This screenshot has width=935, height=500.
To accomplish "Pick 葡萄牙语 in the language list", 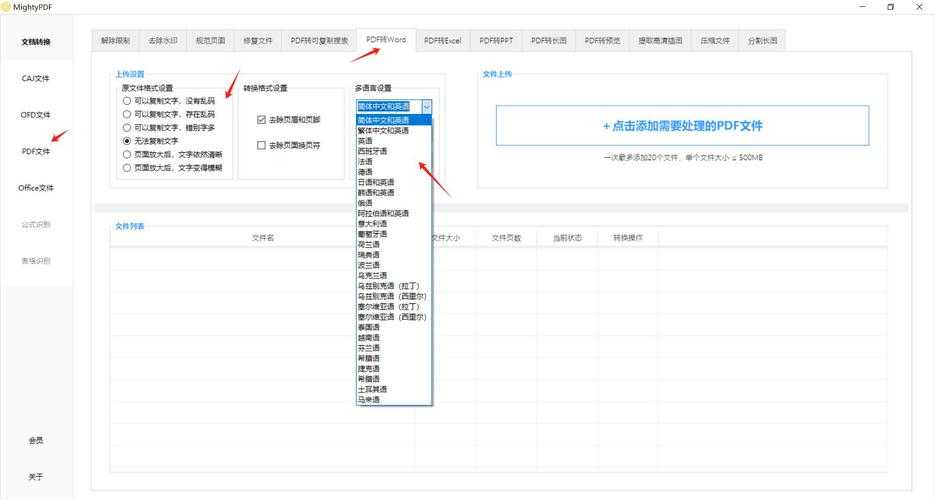I will (394, 234).
